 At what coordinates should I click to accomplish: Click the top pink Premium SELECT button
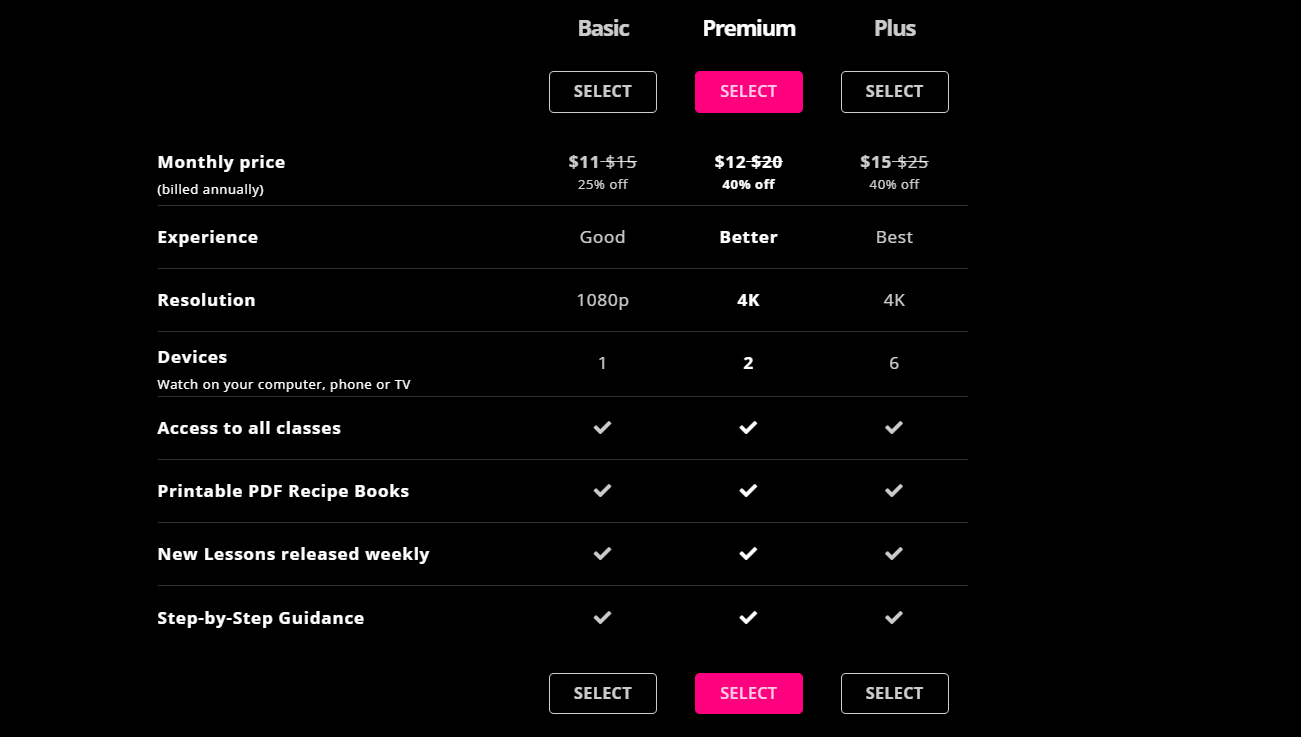click(x=748, y=92)
